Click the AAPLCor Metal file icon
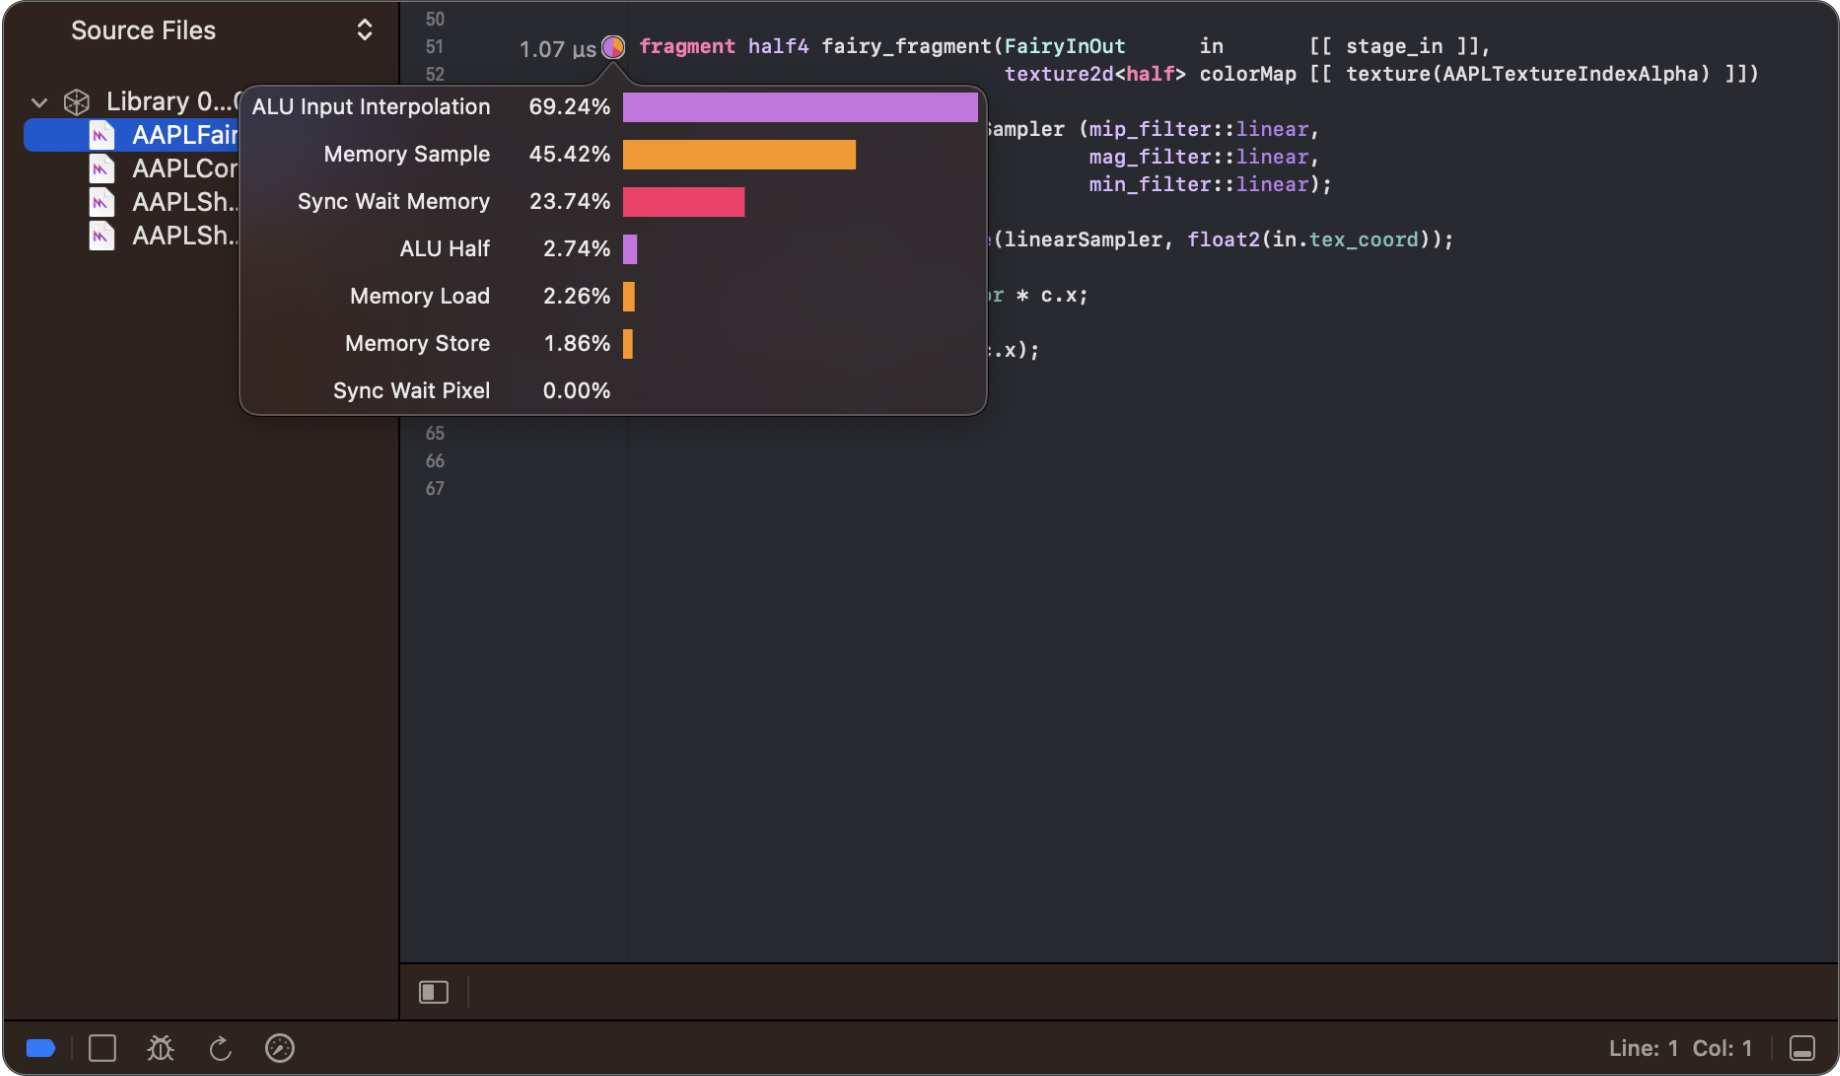This screenshot has width=1840, height=1076. coord(101,168)
